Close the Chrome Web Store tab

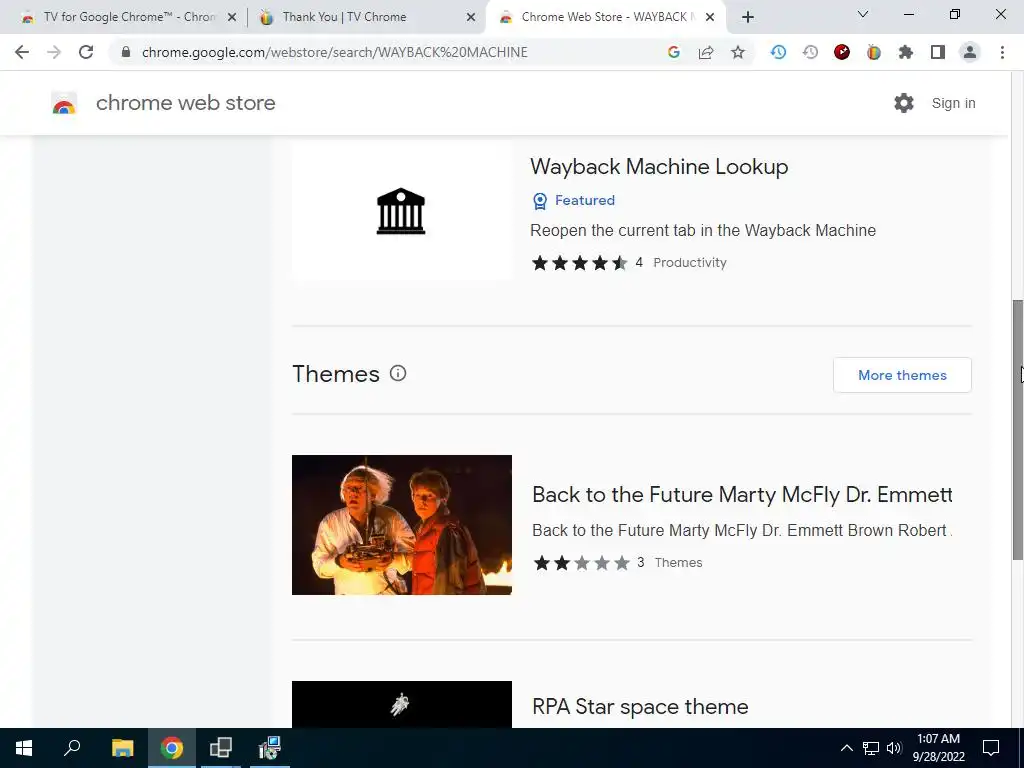[x=710, y=18]
